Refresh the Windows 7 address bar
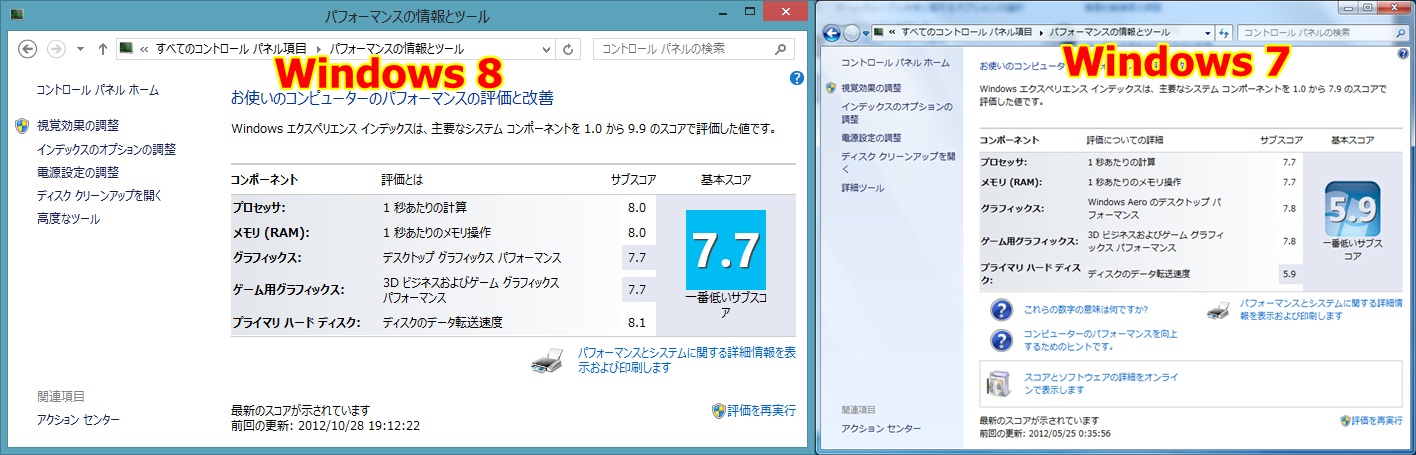1416x455 pixels. 1224,33
